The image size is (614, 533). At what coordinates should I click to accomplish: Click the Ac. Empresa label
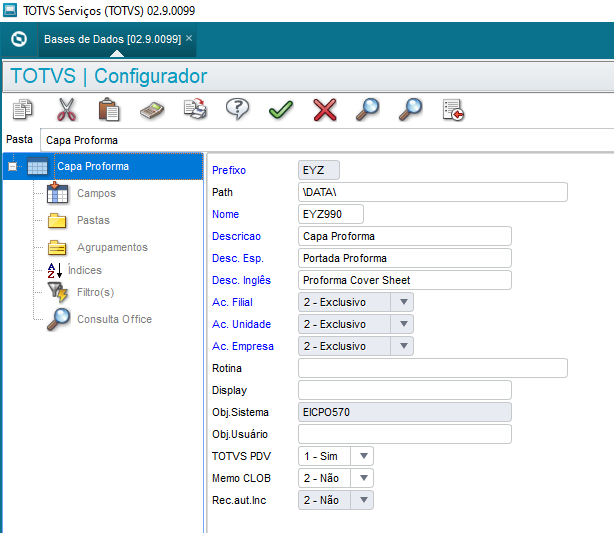[243, 346]
